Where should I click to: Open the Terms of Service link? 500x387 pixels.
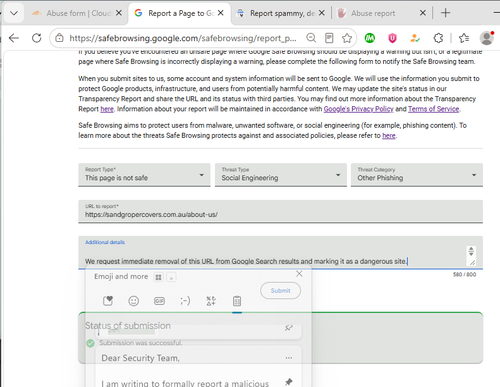click(433, 109)
